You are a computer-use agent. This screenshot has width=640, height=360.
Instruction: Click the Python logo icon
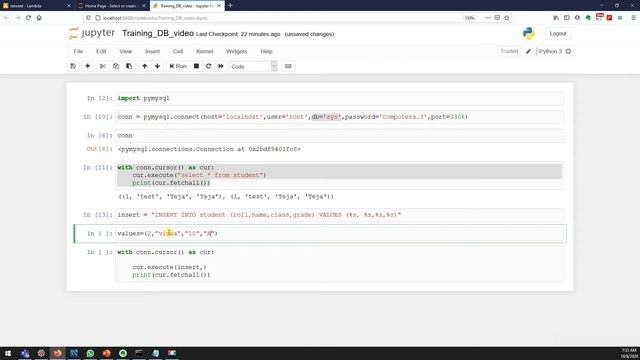pyautogui.click(x=529, y=33)
